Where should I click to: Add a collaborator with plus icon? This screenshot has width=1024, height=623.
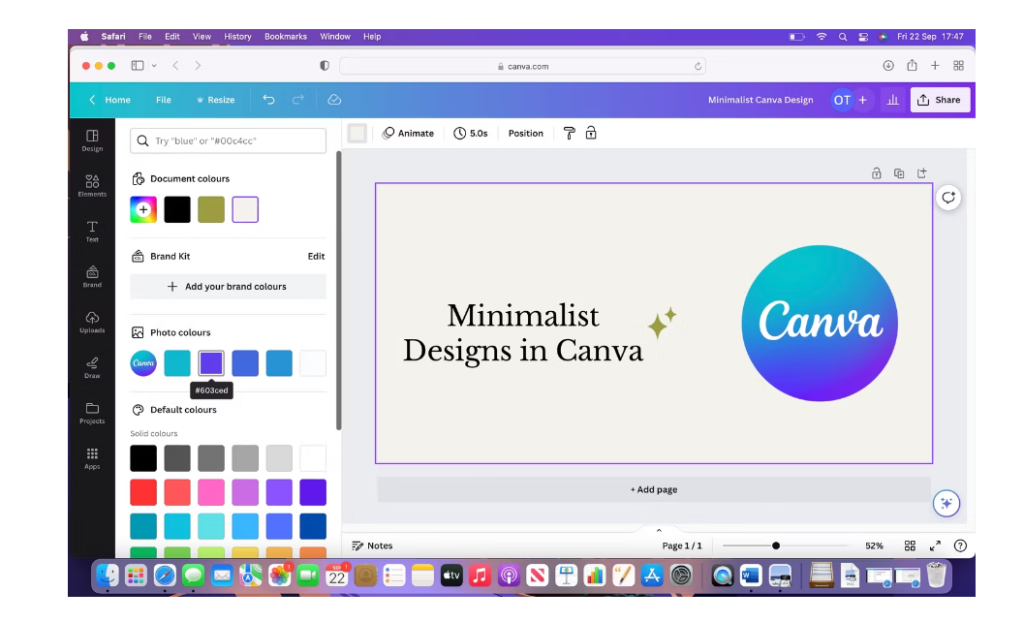(x=863, y=100)
